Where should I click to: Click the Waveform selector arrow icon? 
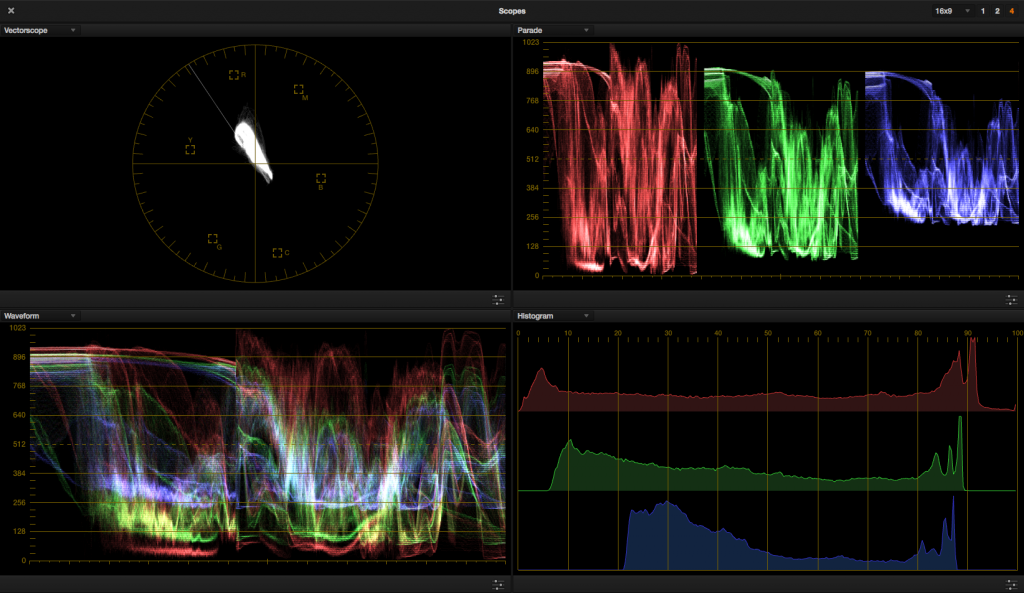pyautogui.click(x=72, y=315)
